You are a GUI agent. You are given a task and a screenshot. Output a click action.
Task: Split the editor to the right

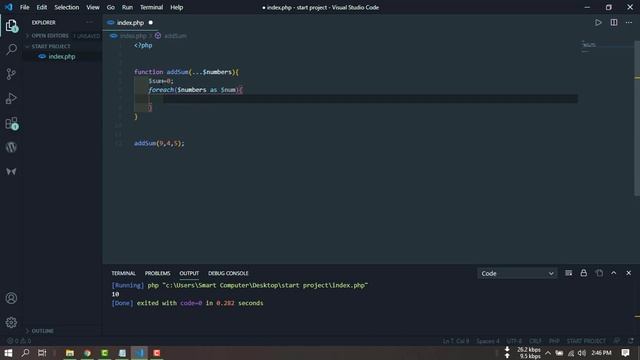coord(614,22)
